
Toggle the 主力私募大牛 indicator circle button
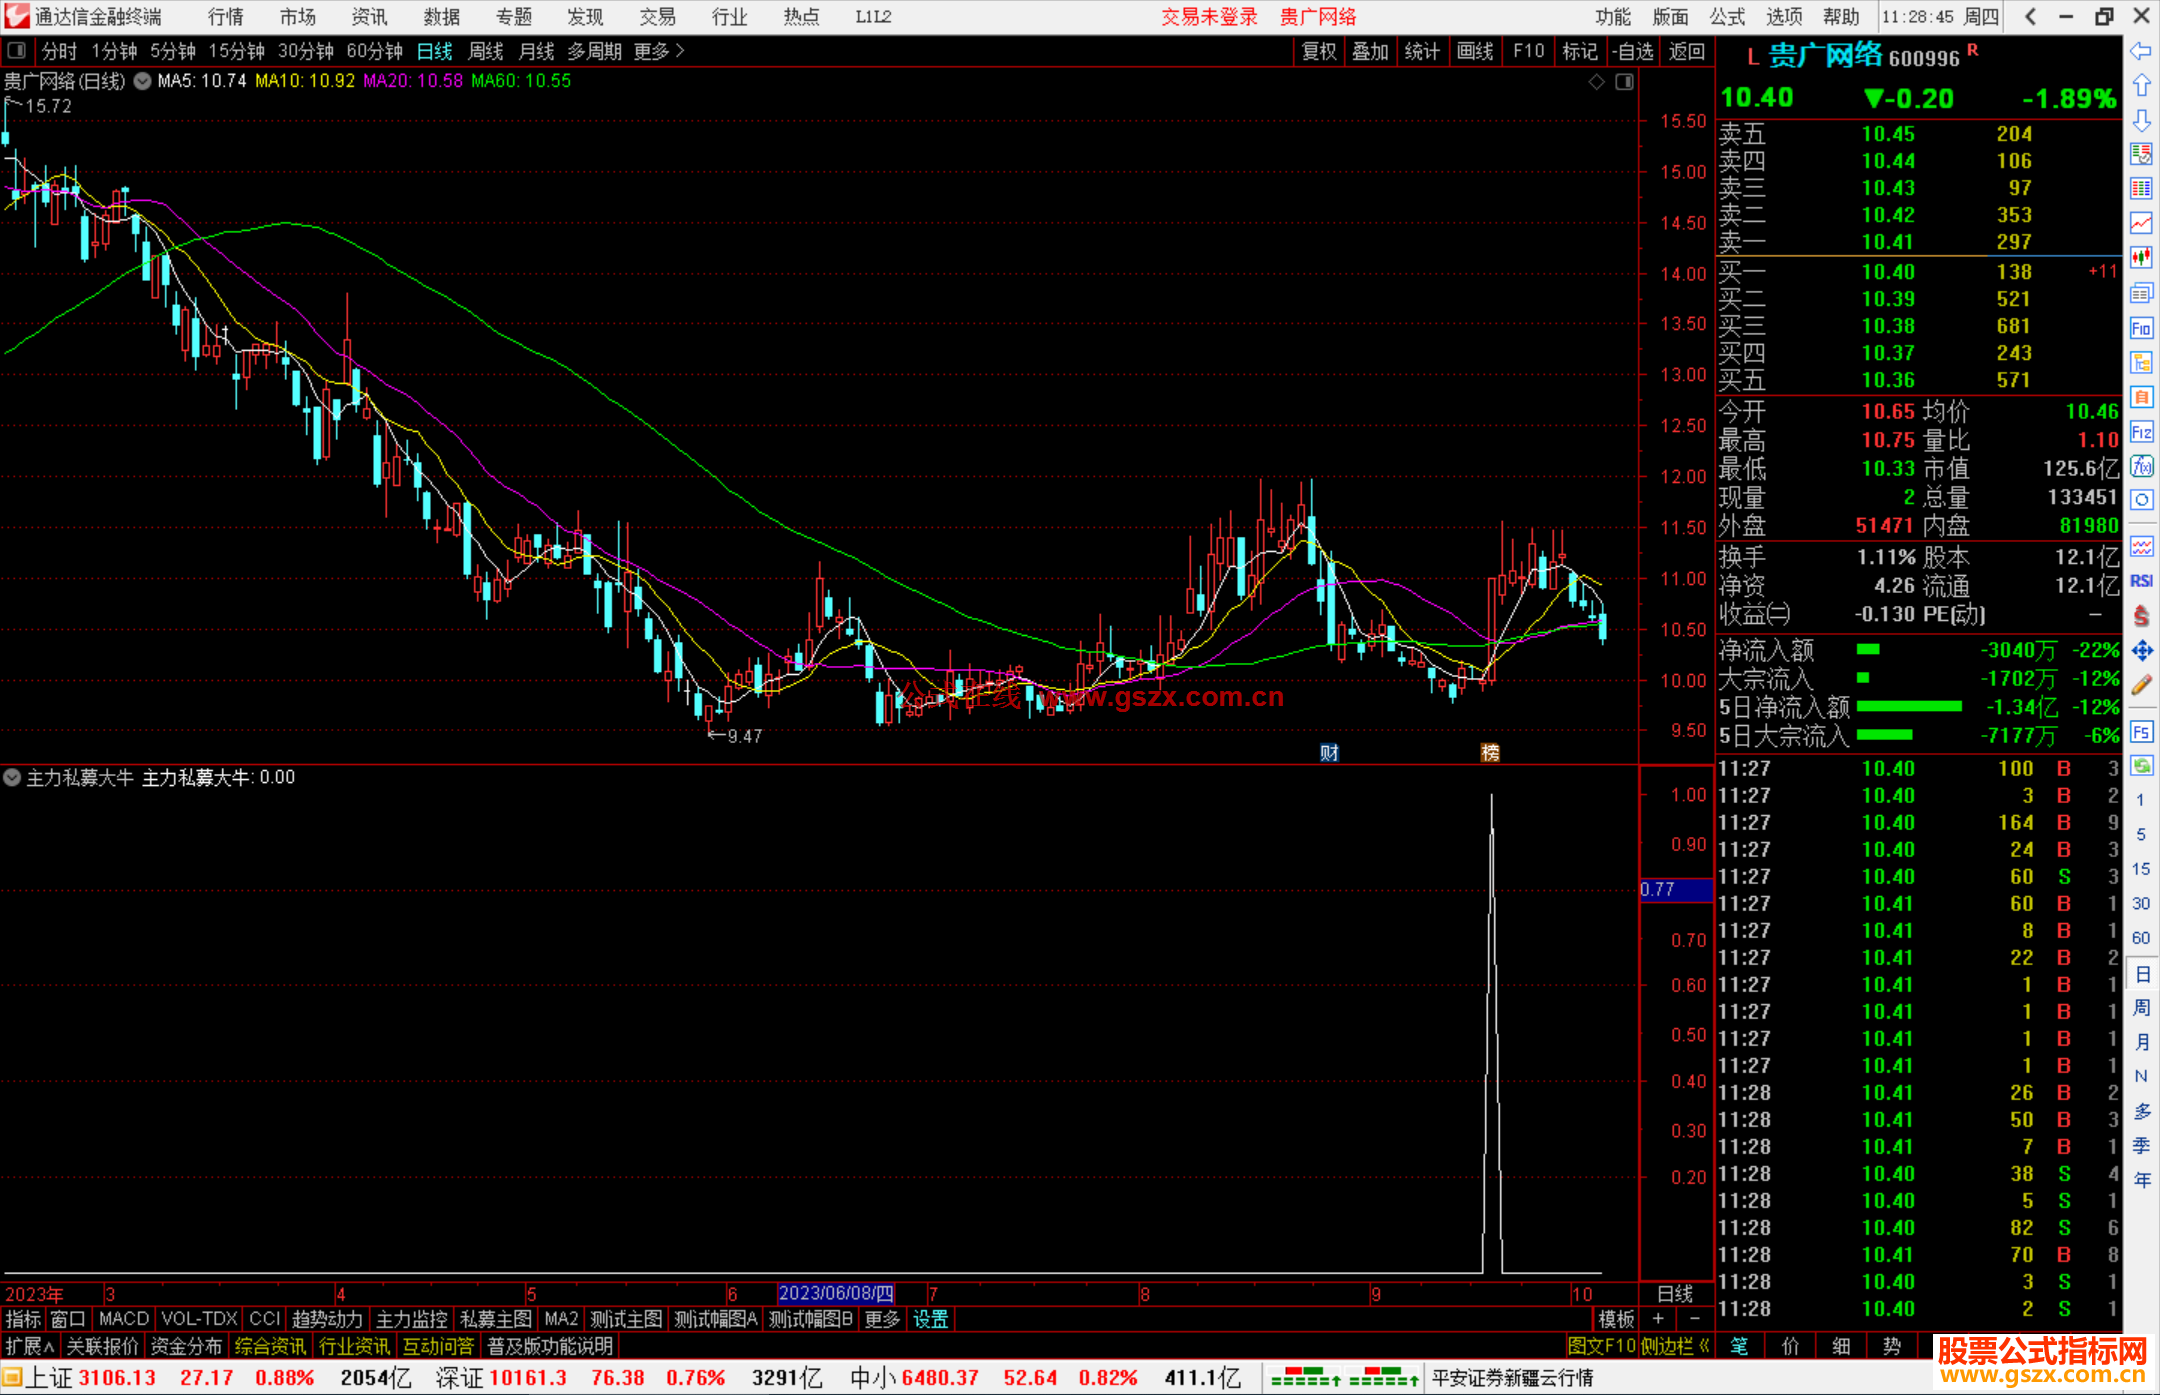point(12,777)
